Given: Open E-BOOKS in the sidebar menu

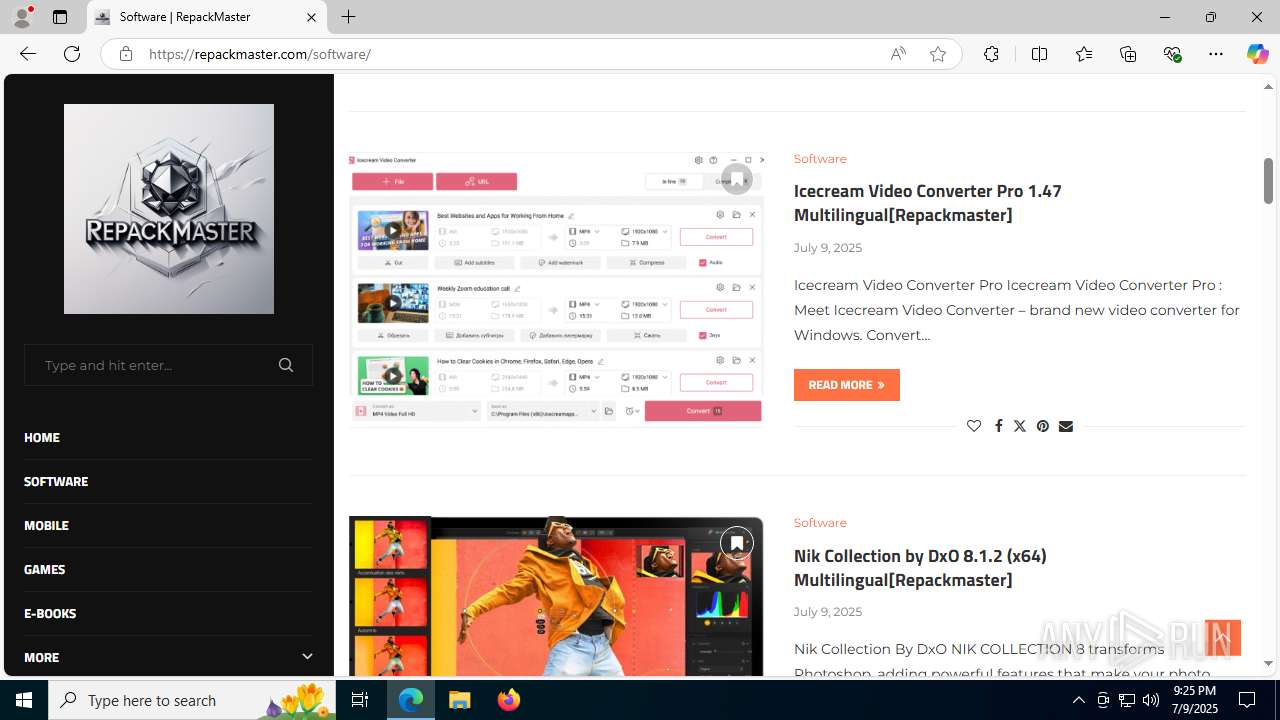Looking at the screenshot, I should [x=50, y=613].
